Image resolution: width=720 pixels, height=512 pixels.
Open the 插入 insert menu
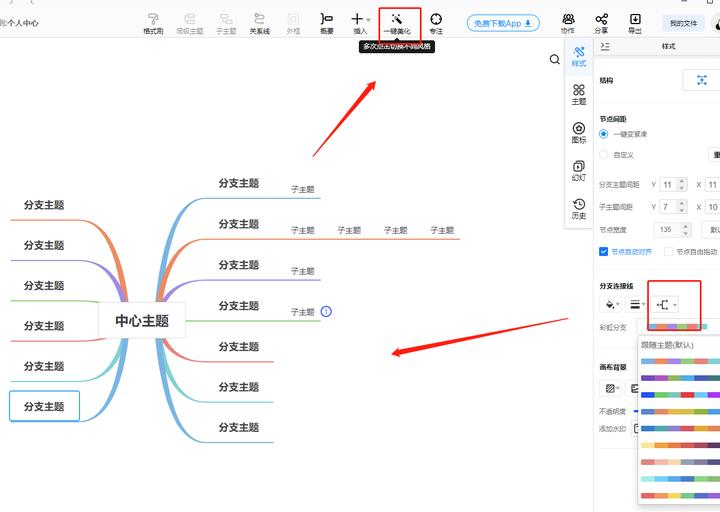pos(360,23)
